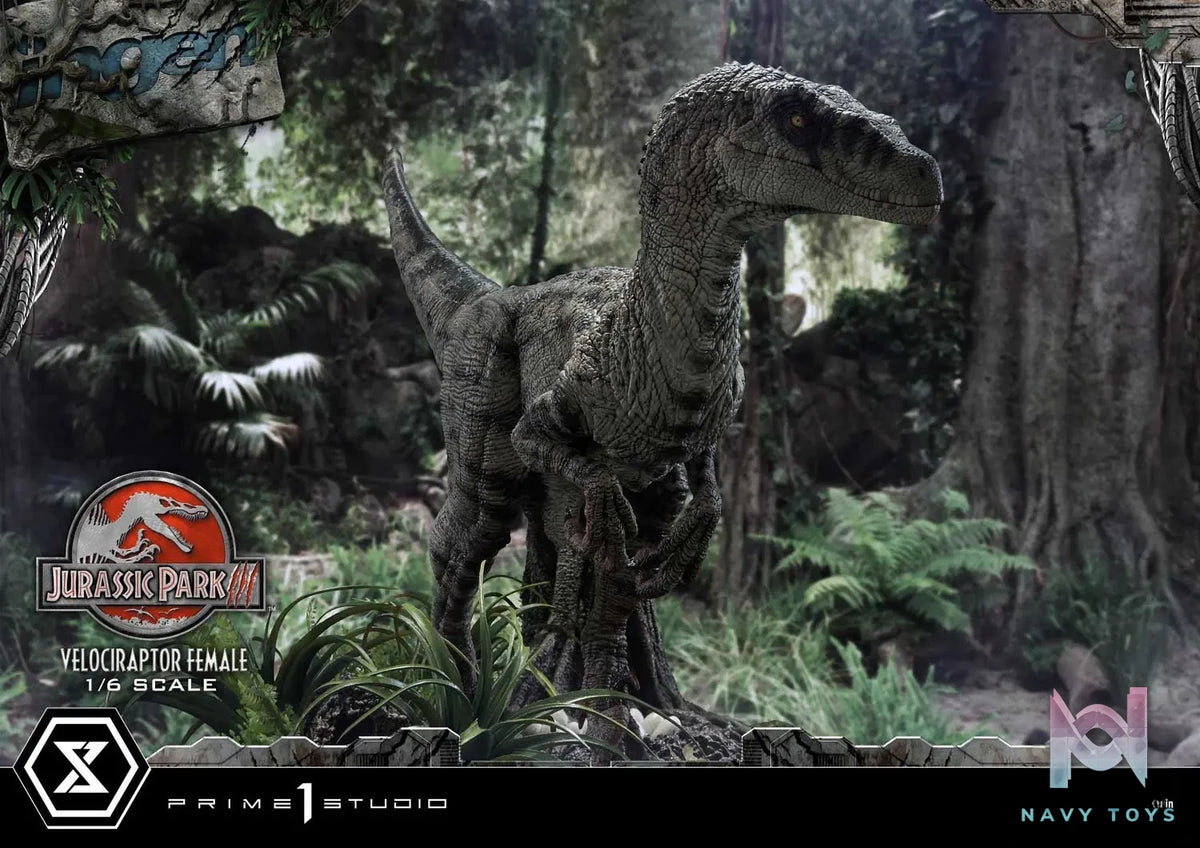Click the Prime 1 Studio hexagon logo

pos(81,767)
